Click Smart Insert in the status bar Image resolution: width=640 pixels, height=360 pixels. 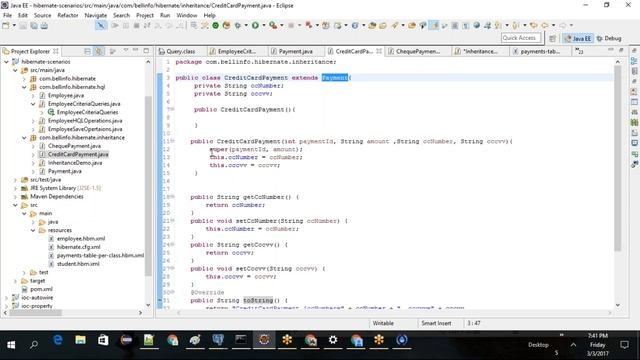[x=436, y=323]
